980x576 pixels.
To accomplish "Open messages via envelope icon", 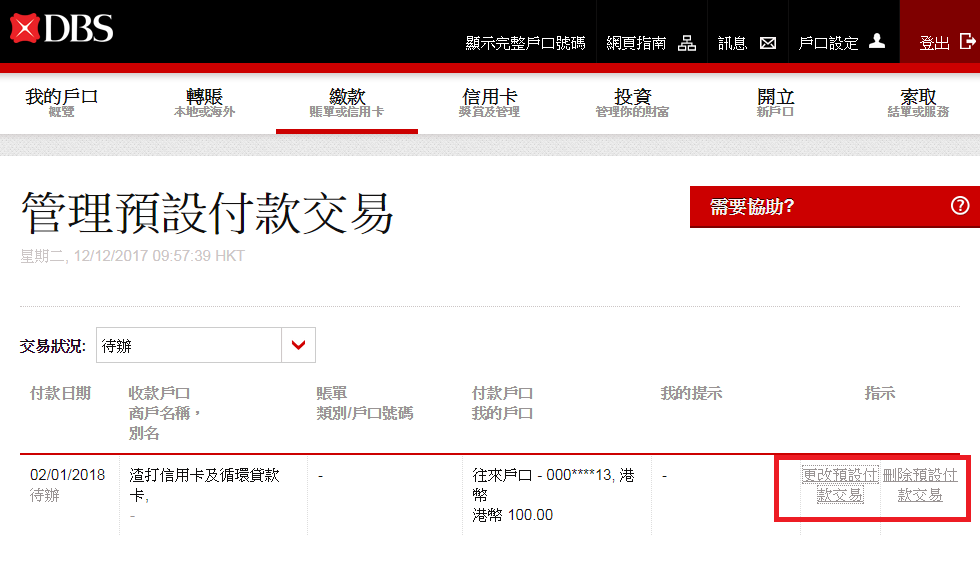I will [x=768, y=43].
